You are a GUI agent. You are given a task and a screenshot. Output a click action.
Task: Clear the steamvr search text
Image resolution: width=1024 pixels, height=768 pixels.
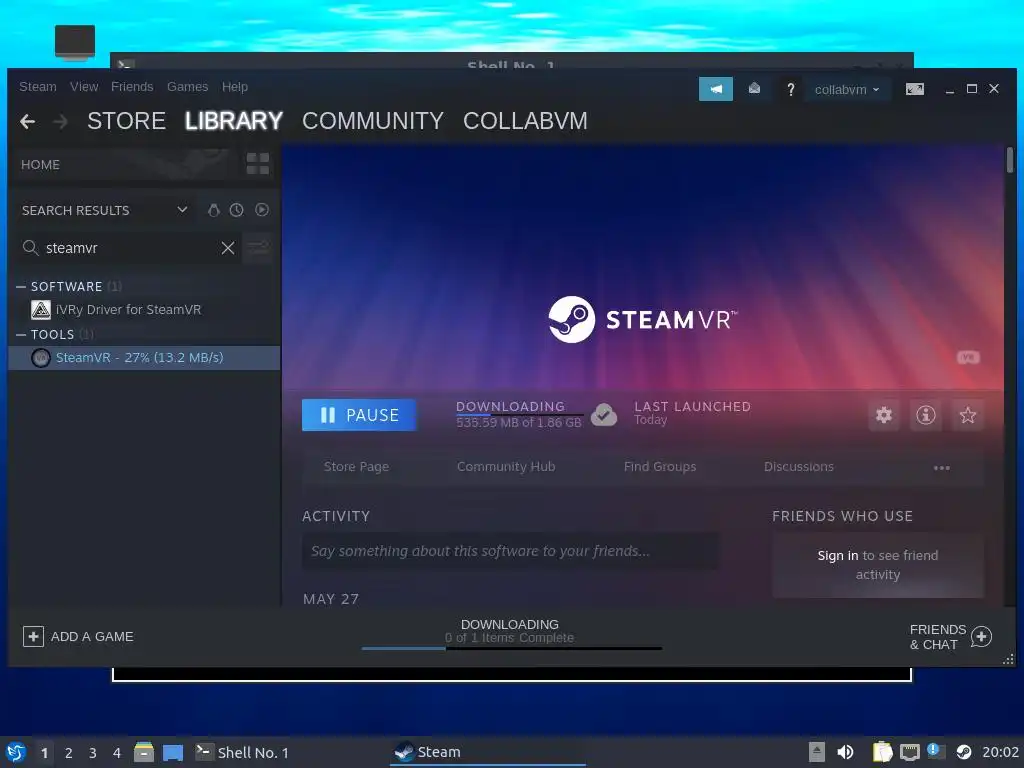[x=228, y=248]
